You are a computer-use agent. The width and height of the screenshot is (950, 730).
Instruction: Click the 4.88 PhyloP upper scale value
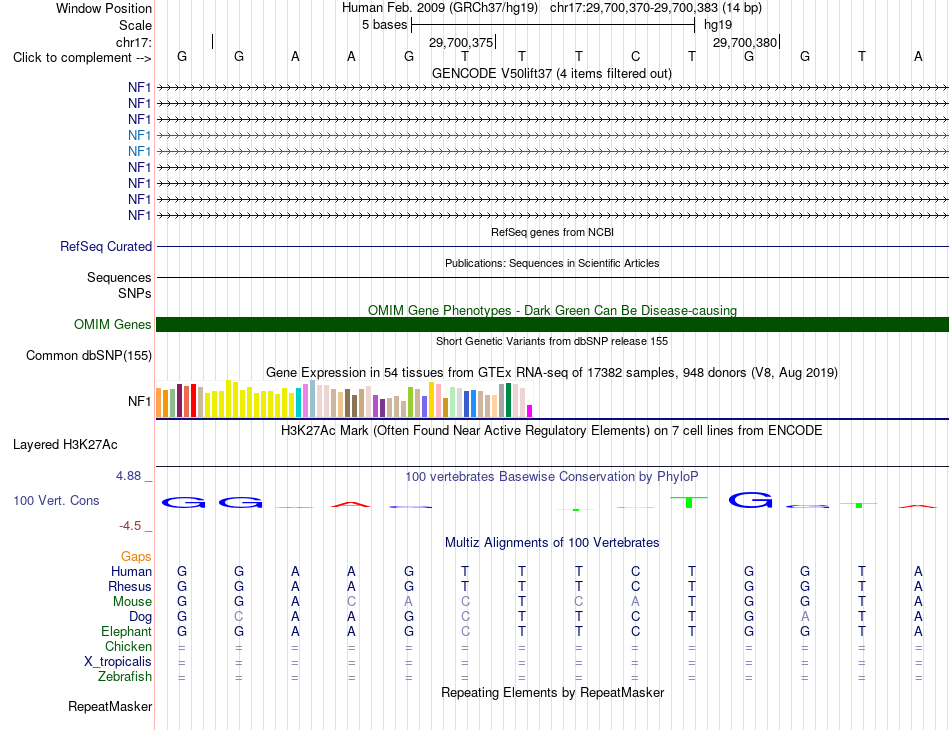pyautogui.click(x=128, y=476)
